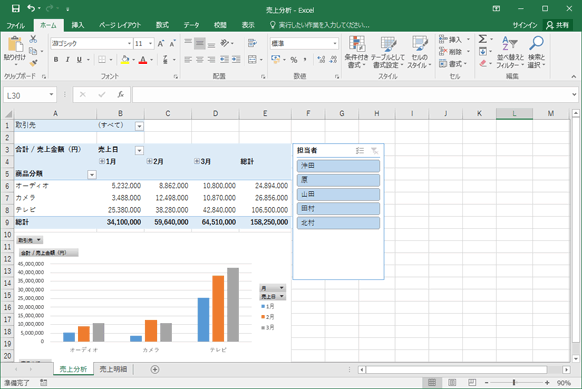
Task: Open the 数式 ribbon tab
Action: click(x=162, y=25)
